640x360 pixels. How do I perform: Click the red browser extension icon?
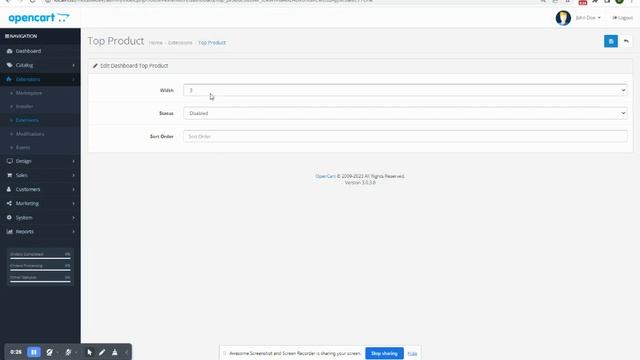[582, 2]
